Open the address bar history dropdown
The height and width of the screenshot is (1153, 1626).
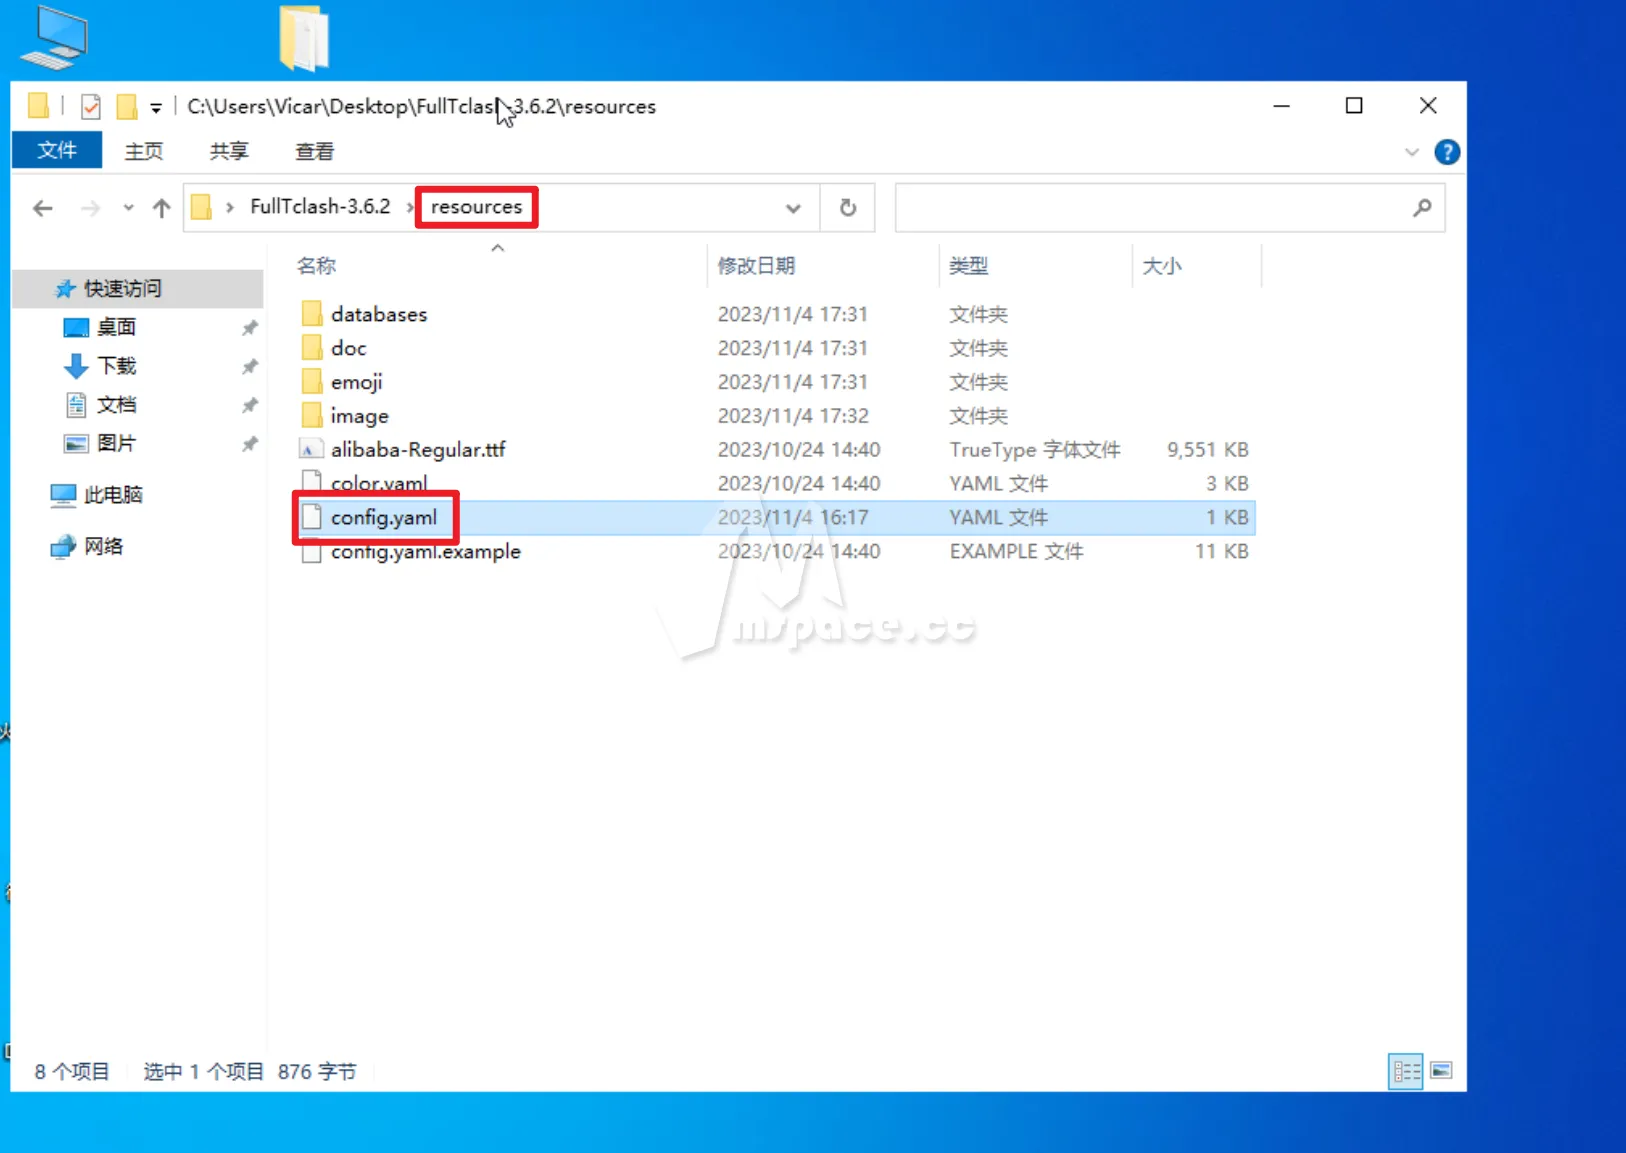point(793,208)
